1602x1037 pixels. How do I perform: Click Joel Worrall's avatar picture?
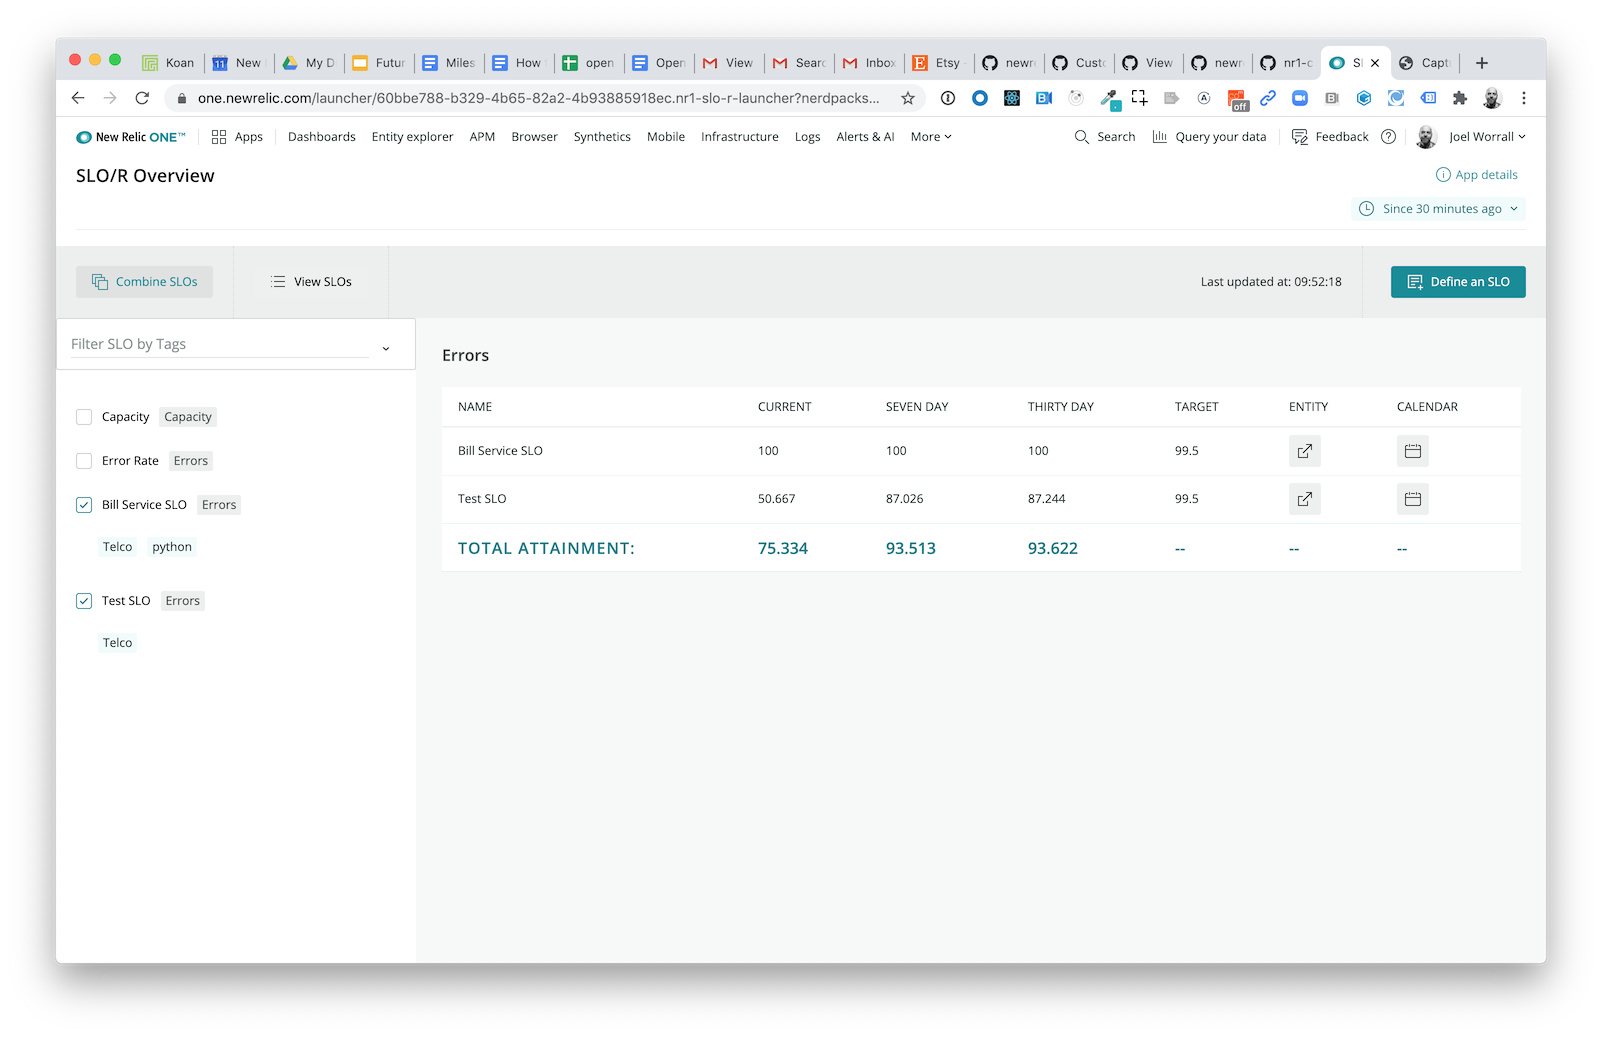[x=1426, y=137]
